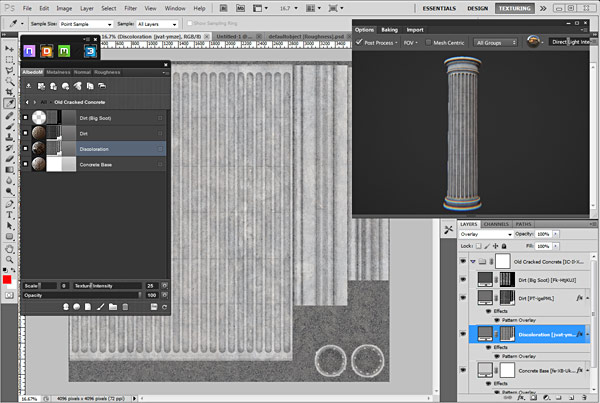Image resolution: width=600 pixels, height=403 pixels.
Task: Select the Healing Brush tool
Action: click(9, 116)
